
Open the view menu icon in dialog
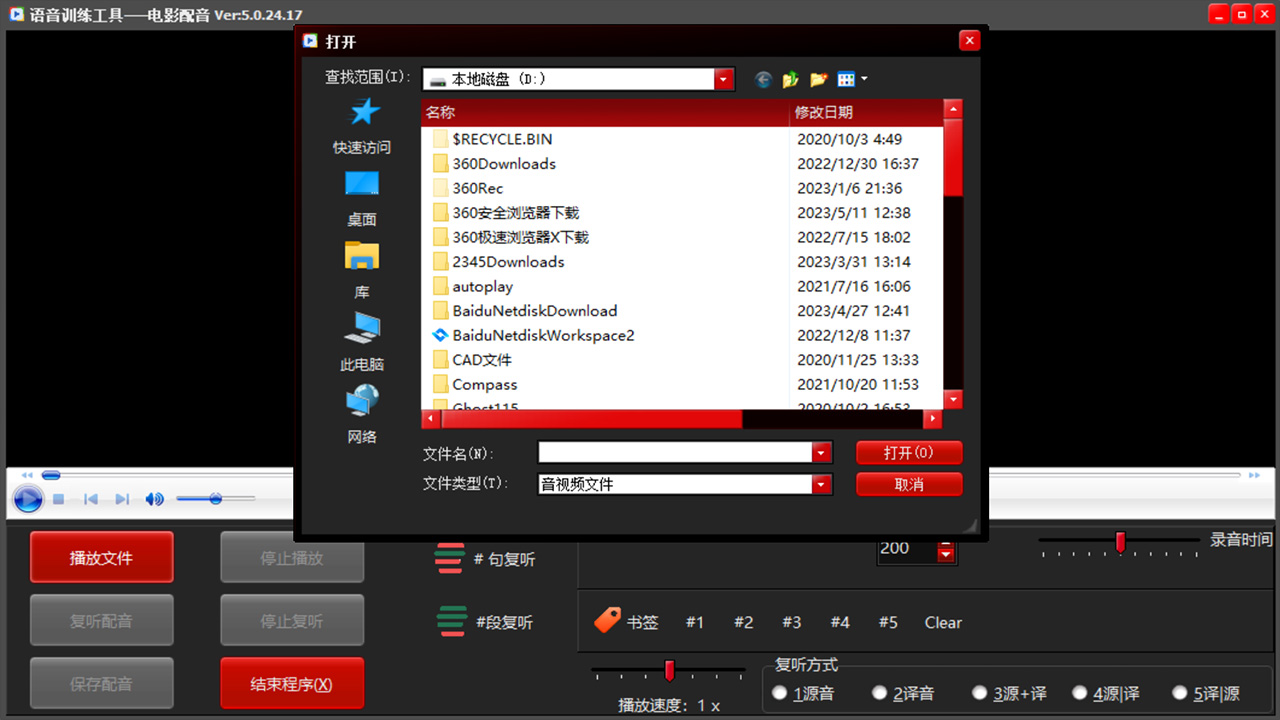[851, 80]
